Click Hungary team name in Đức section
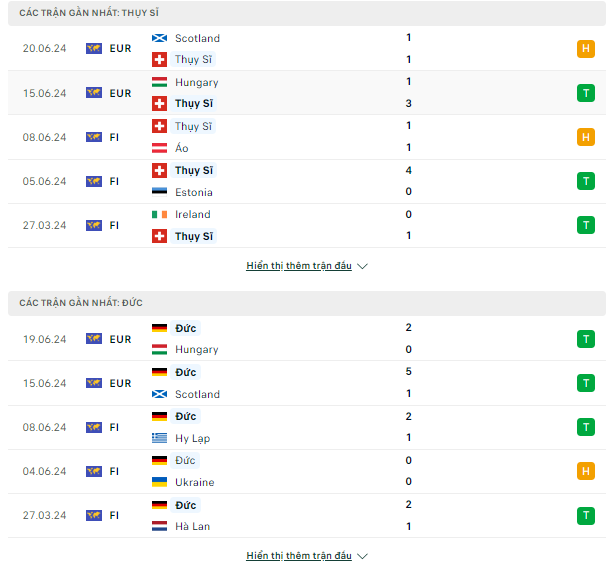 coord(197,349)
